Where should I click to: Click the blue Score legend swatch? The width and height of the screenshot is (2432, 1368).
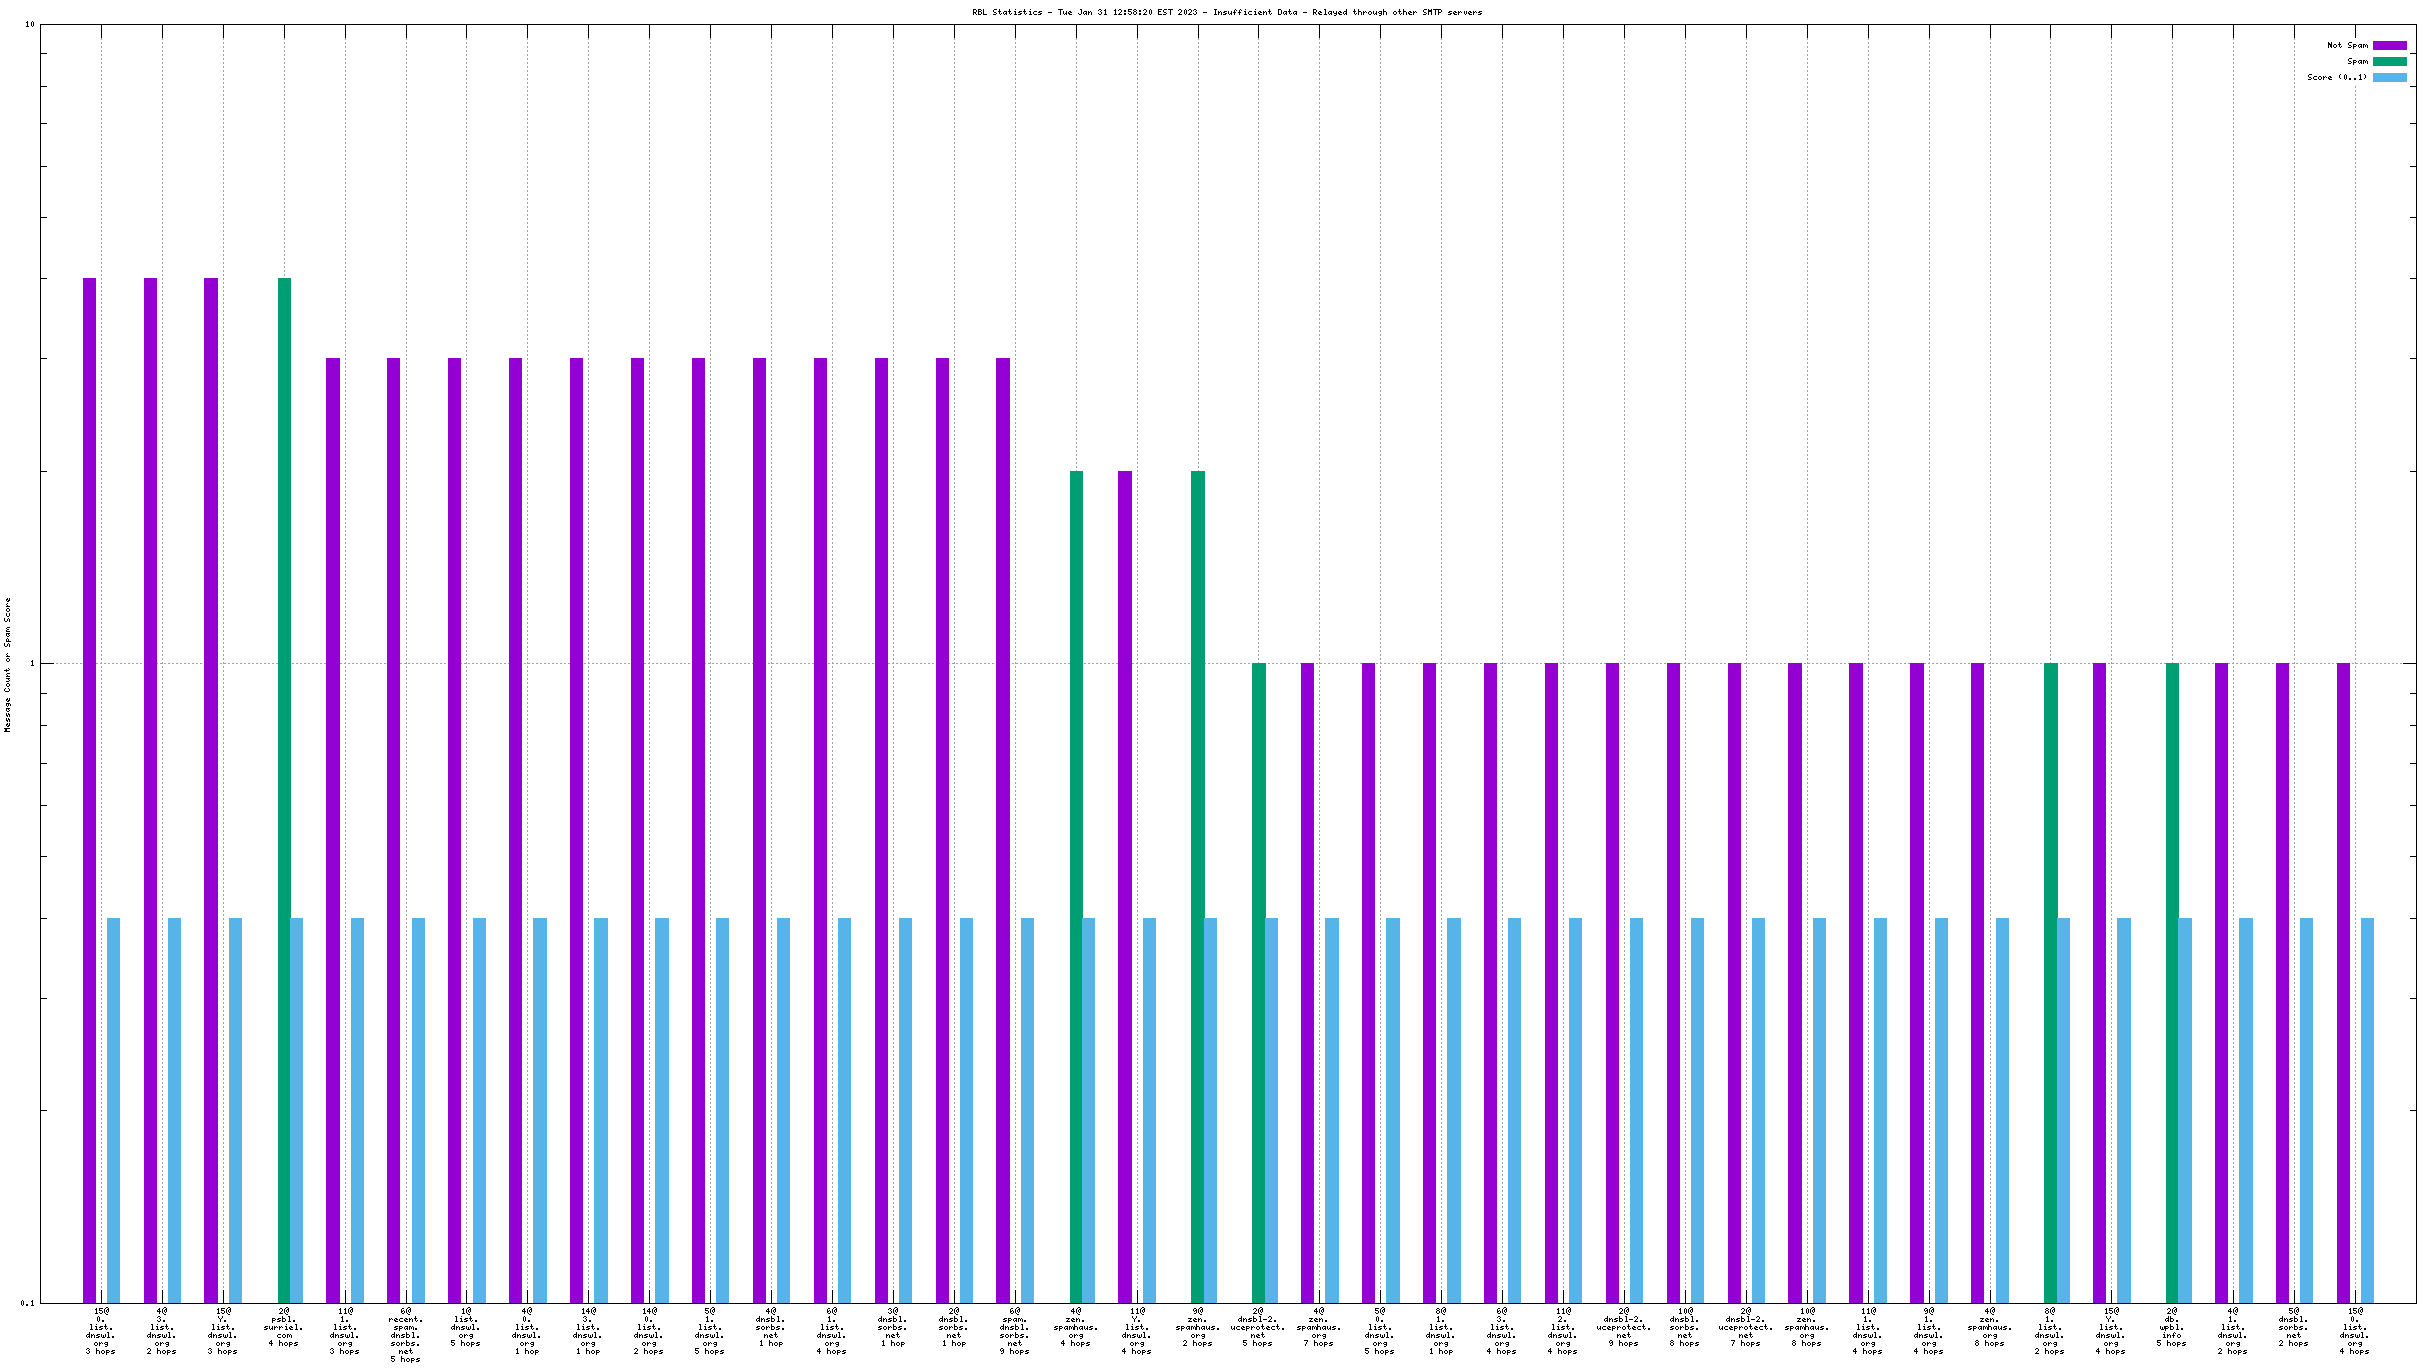tap(2389, 77)
